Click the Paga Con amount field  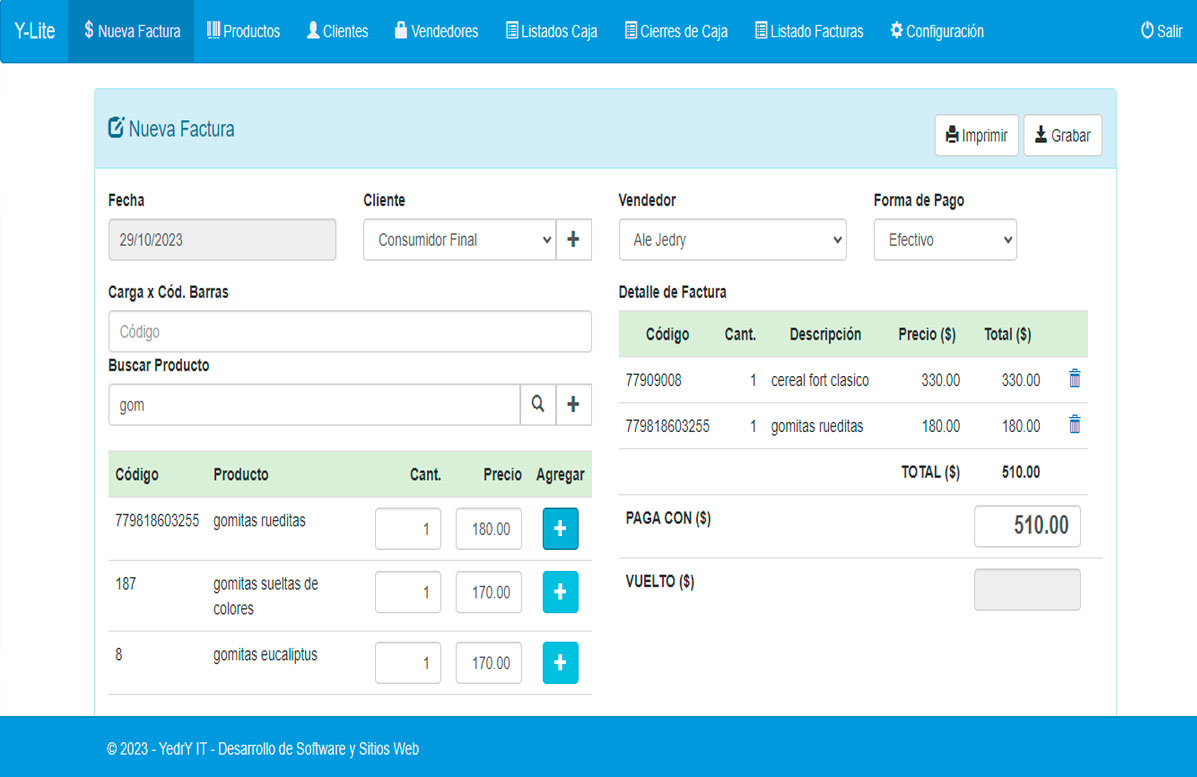pyautogui.click(x=1027, y=526)
